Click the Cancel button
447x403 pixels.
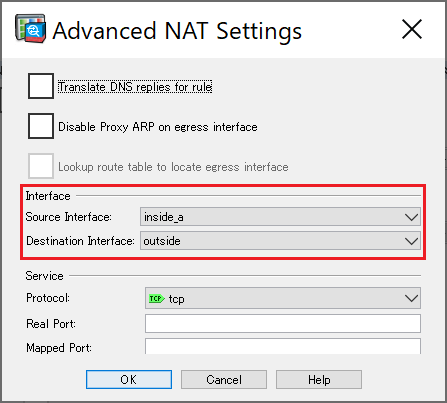(224, 379)
